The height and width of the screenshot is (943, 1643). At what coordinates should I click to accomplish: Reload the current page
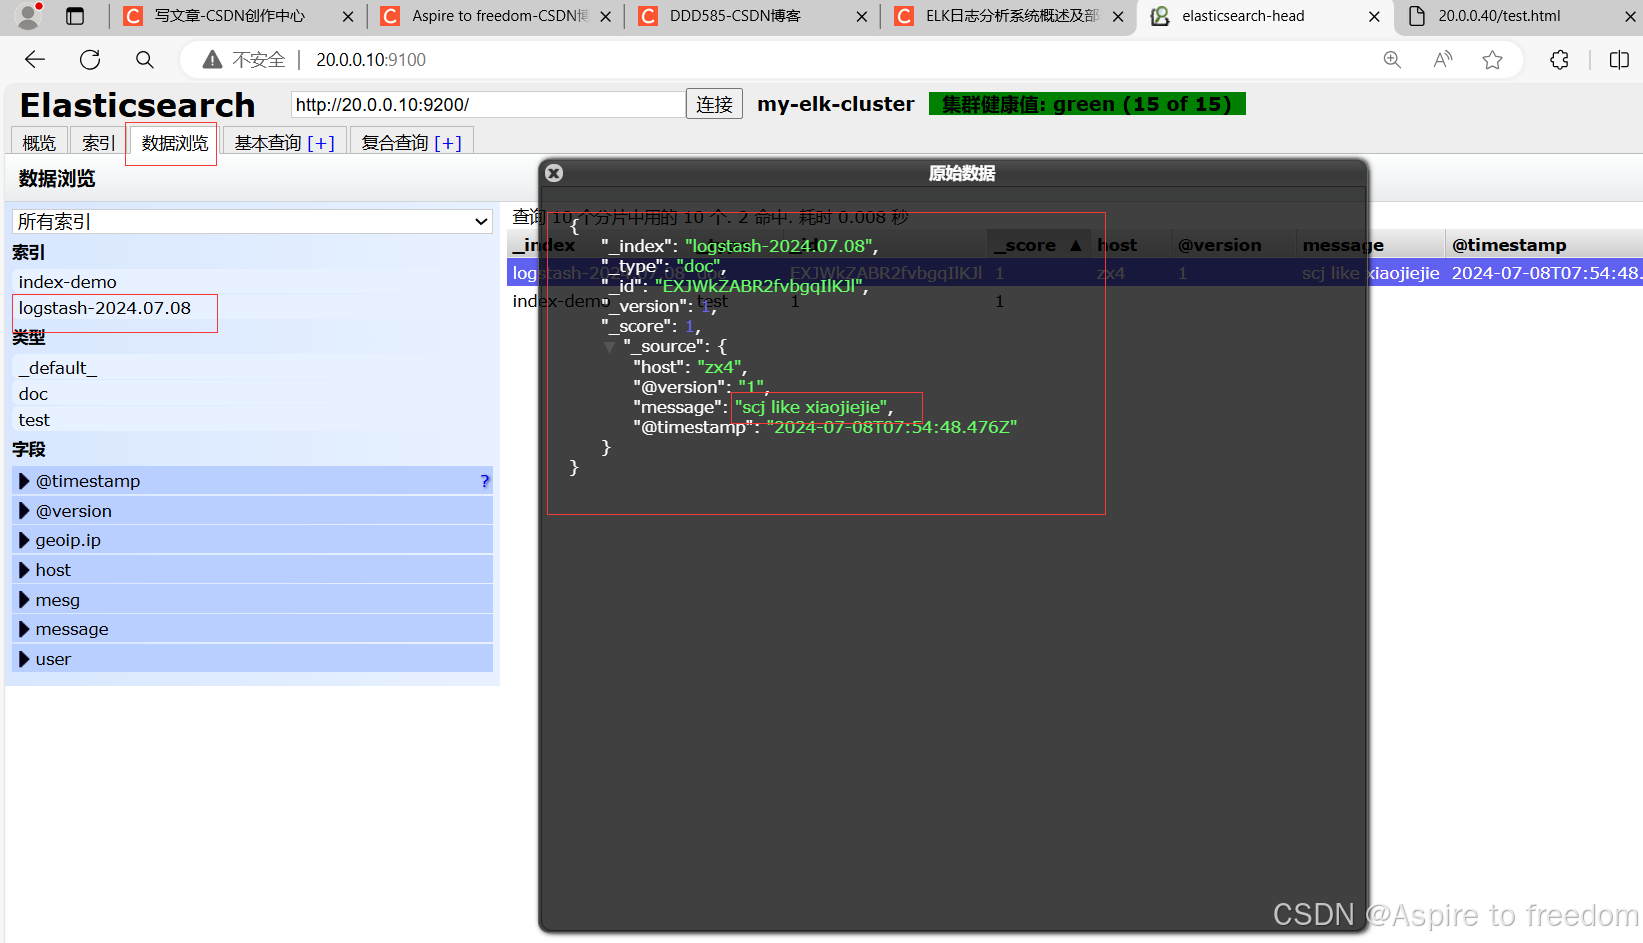coord(90,60)
